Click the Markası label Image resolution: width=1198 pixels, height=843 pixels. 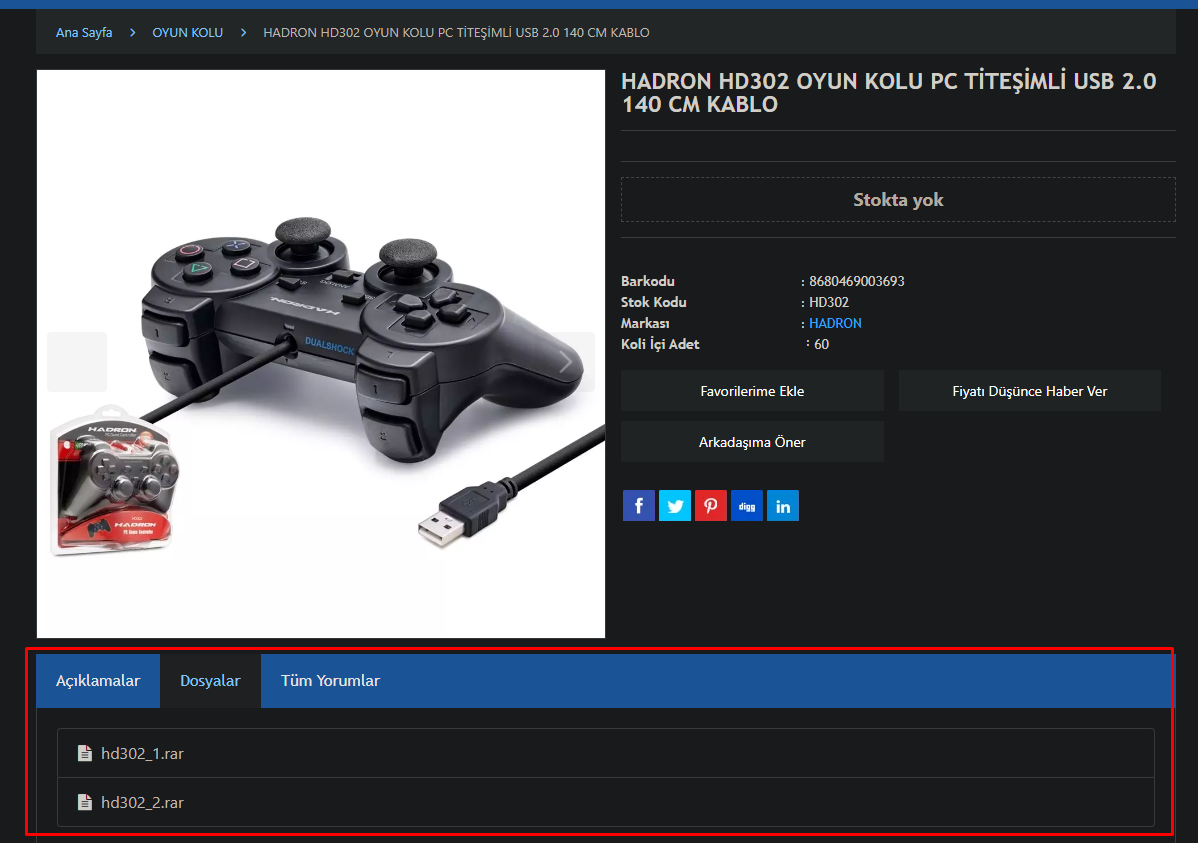[x=645, y=323]
